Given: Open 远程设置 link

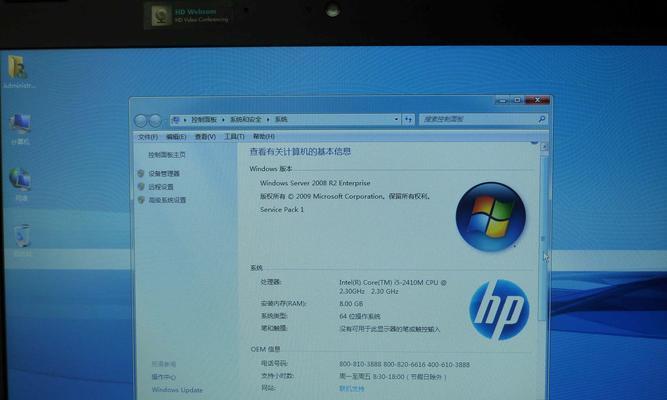Looking at the screenshot, I should click(161, 186).
